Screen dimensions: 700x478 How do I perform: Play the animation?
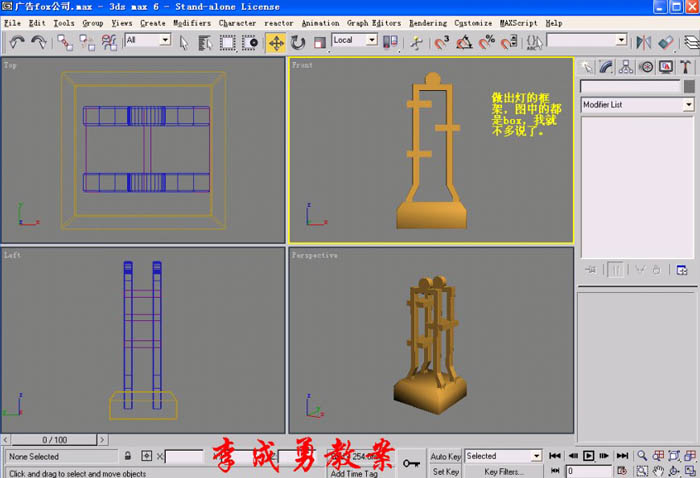588,455
